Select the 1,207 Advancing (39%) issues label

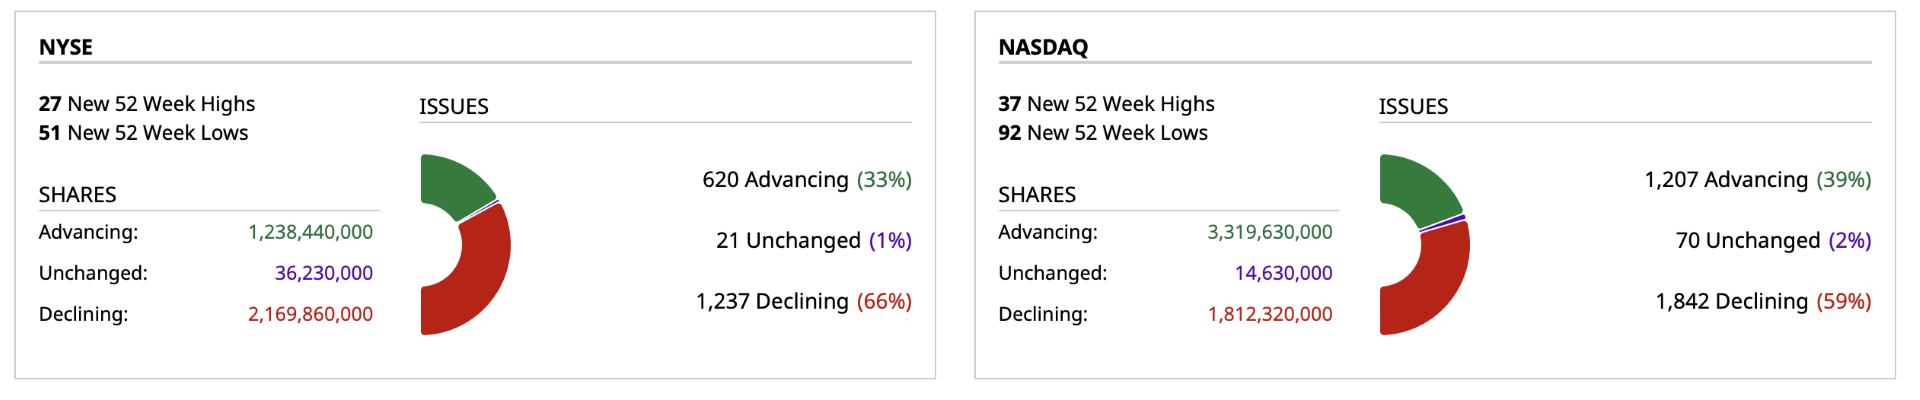pos(1757,180)
